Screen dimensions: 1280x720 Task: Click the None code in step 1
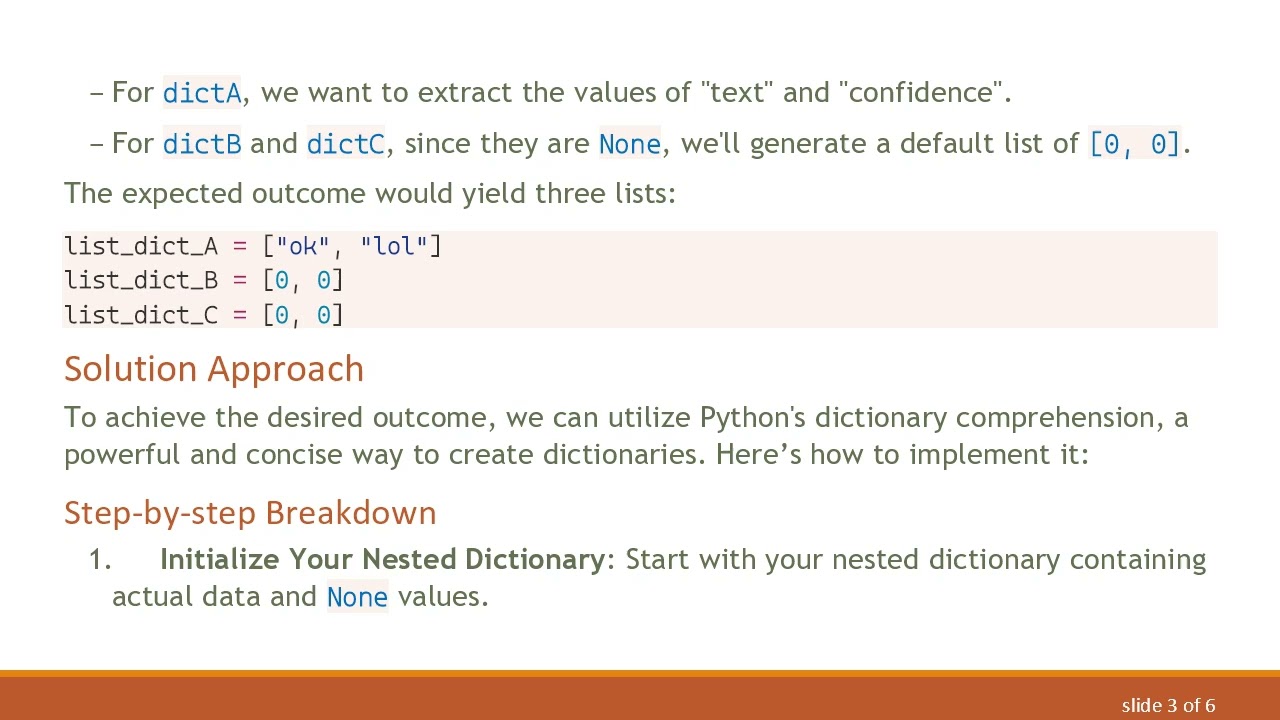coord(357,597)
